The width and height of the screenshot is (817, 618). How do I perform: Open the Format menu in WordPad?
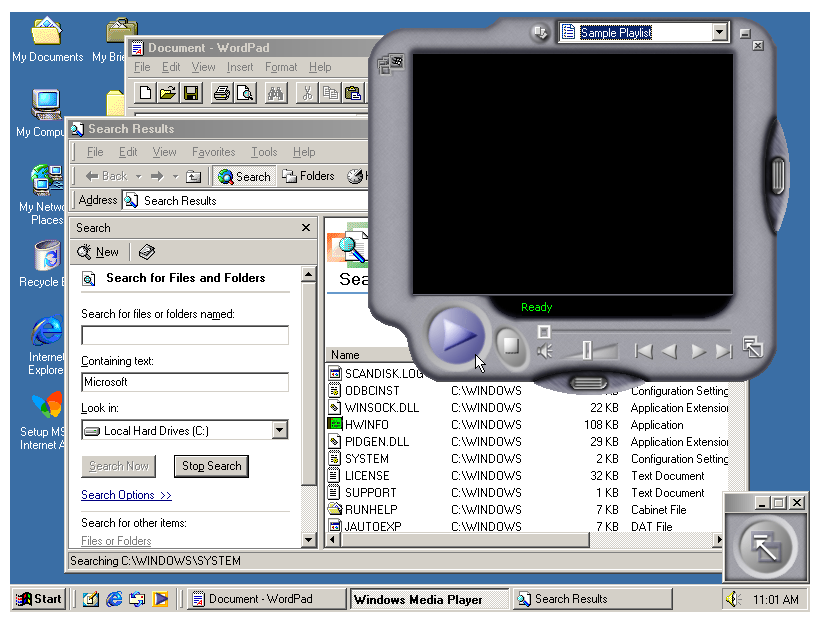coord(281,67)
